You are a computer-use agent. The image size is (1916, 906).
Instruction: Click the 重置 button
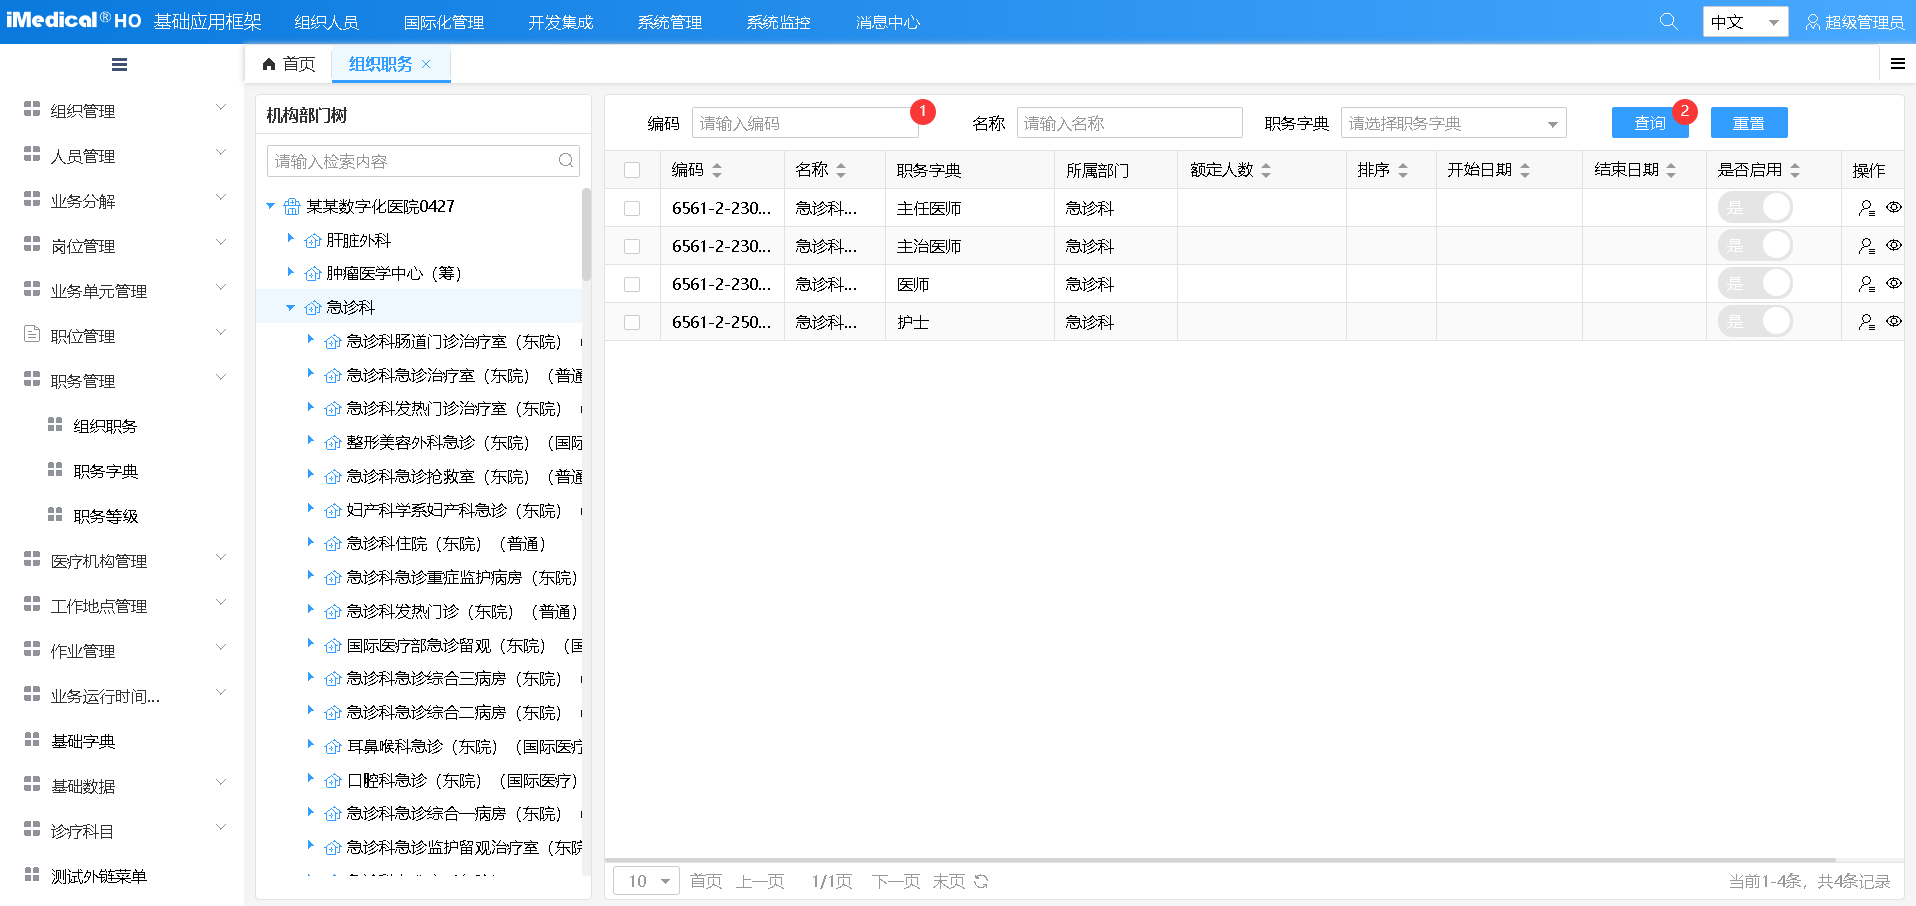1748,123
